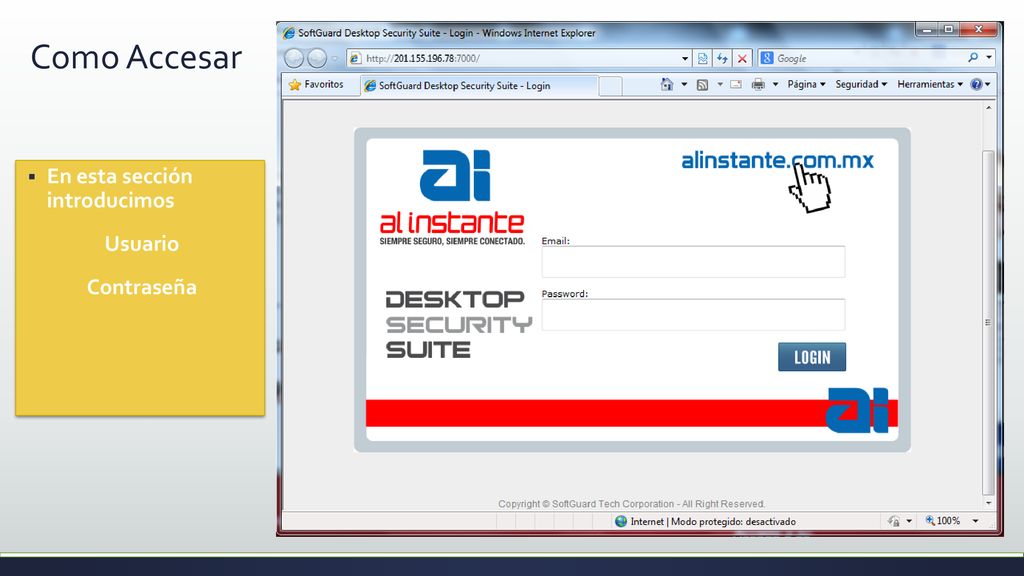Open the Página menu
1024x576 pixels.
pyautogui.click(x=807, y=84)
